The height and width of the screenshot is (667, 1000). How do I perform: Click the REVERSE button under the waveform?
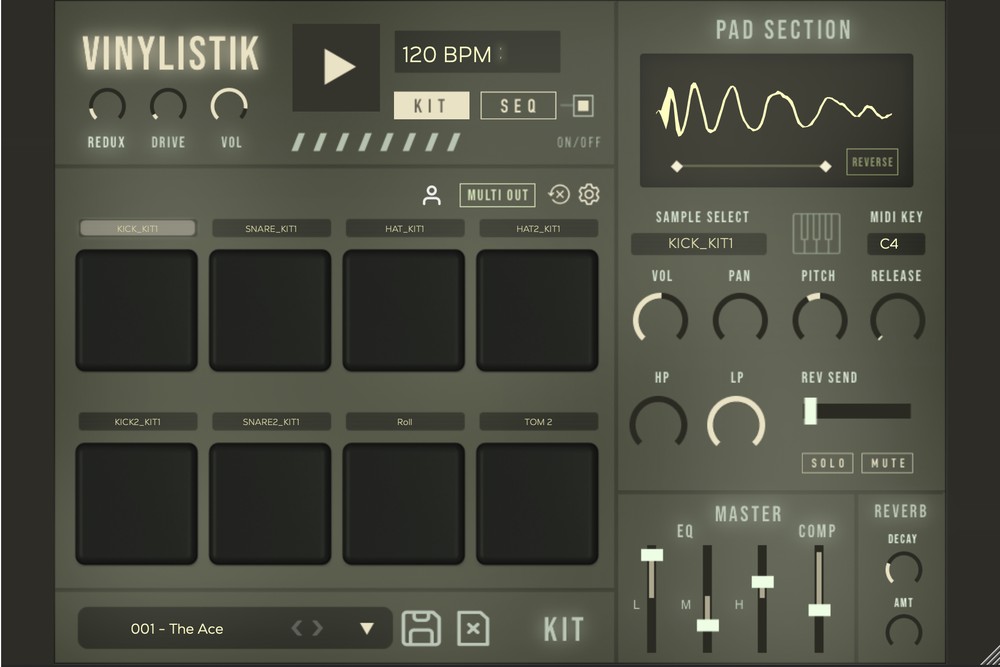[x=872, y=162]
